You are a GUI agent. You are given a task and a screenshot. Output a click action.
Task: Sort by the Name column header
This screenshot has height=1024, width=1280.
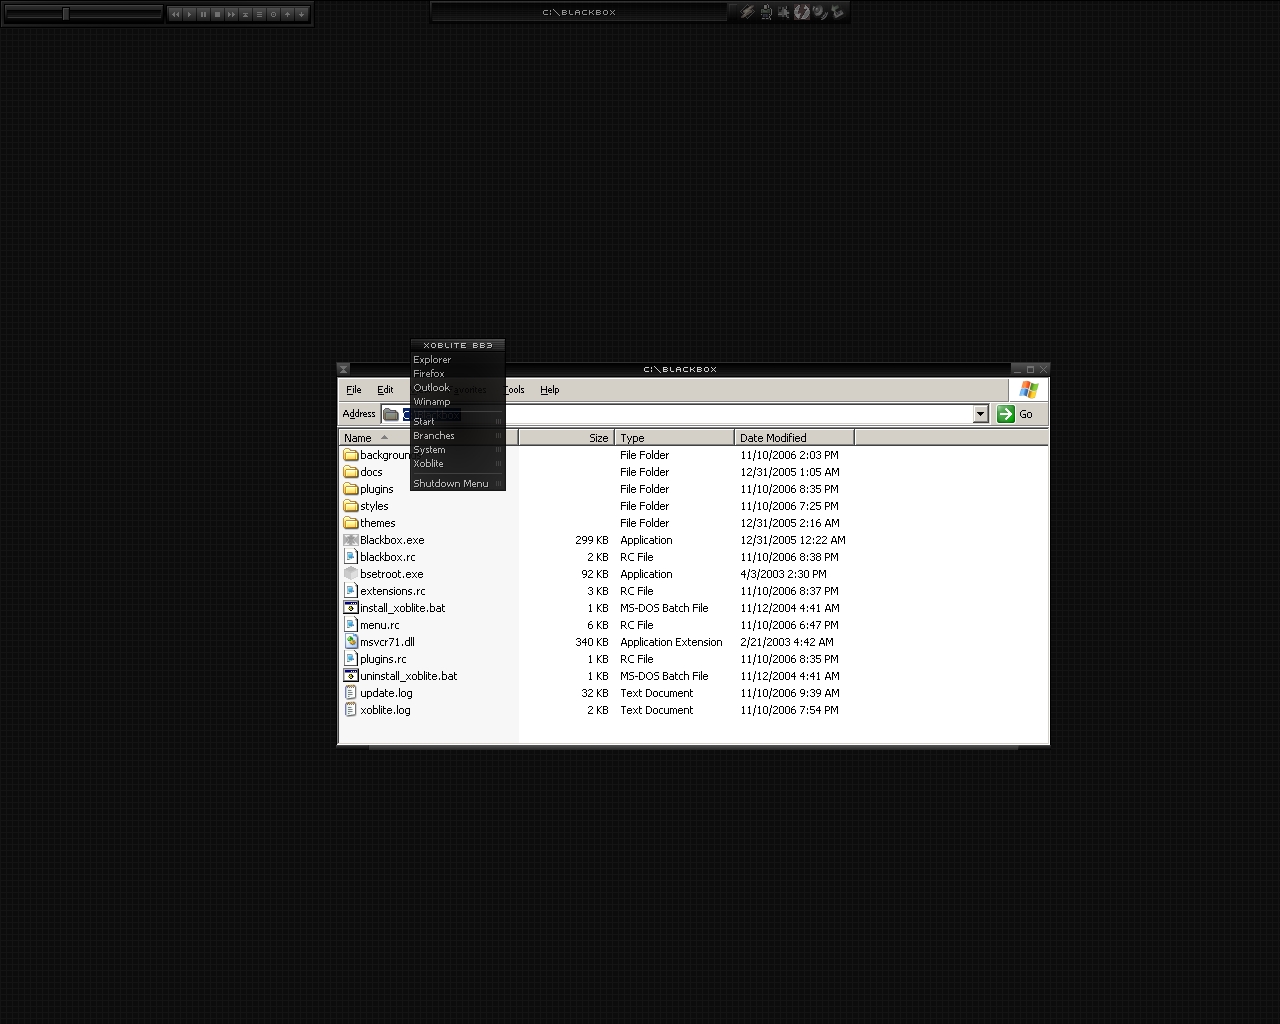(x=428, y=438)
